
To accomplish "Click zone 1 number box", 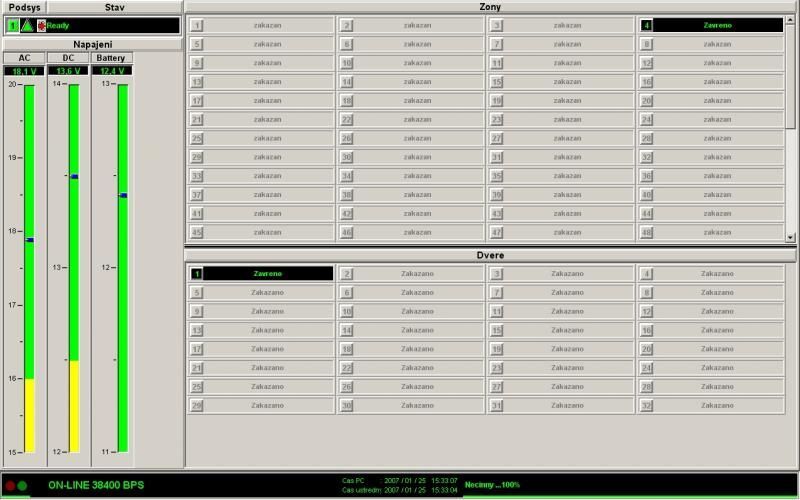I will pos(197,26).
